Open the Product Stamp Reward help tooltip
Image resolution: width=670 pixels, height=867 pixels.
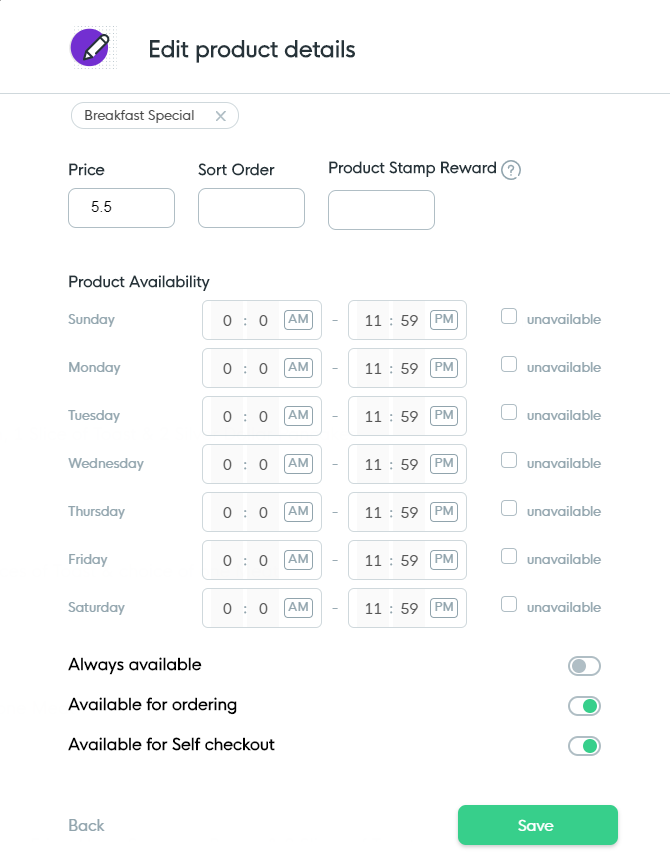[x=510, y=169]
